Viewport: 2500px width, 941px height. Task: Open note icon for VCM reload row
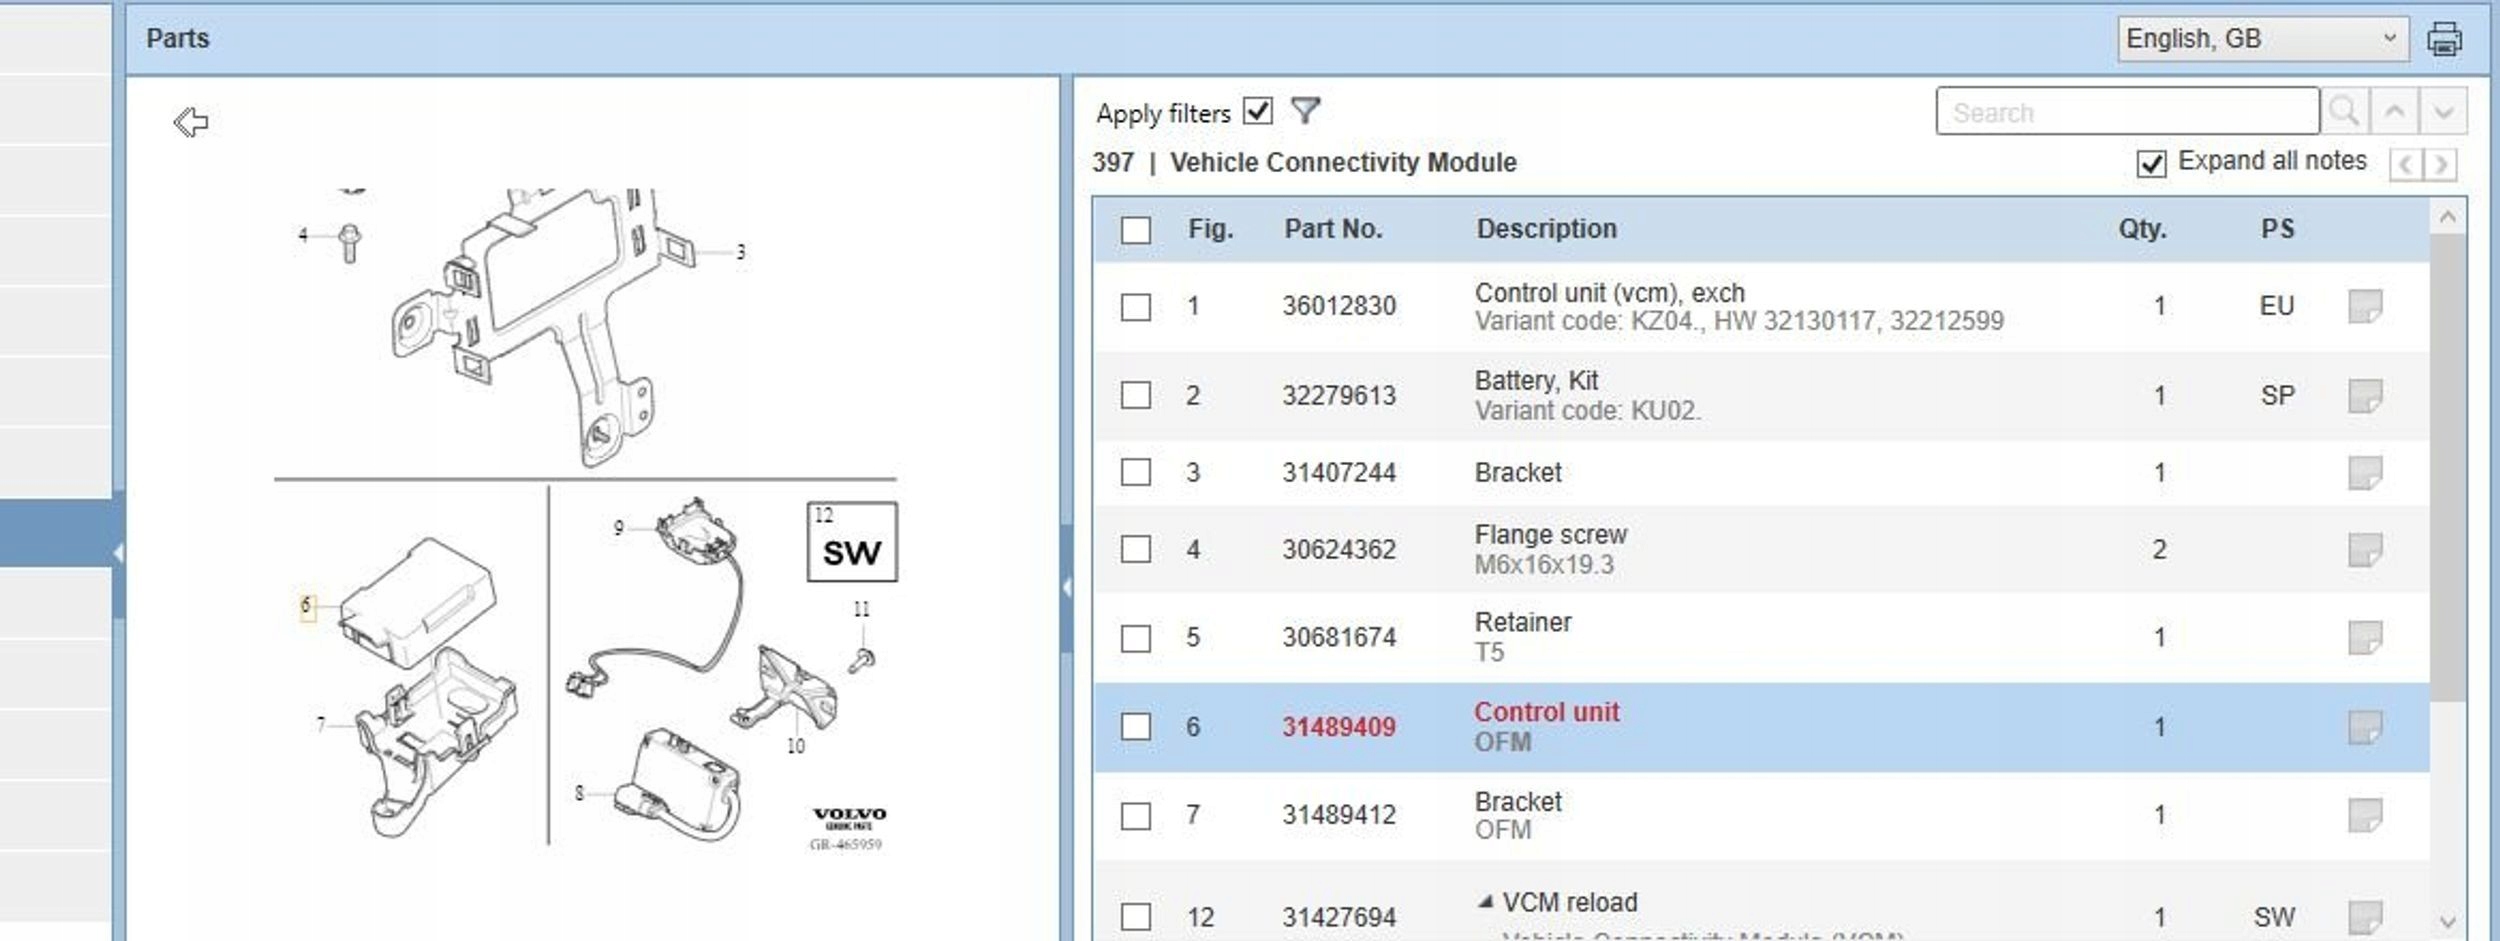point(2365,917)
